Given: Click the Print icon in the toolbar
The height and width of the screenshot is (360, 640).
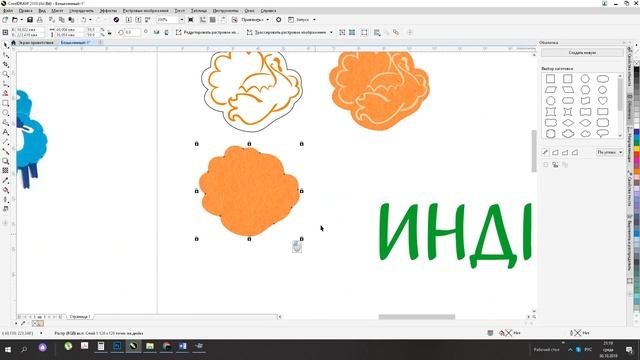Looking at the screenshot, I should (40, 20).
